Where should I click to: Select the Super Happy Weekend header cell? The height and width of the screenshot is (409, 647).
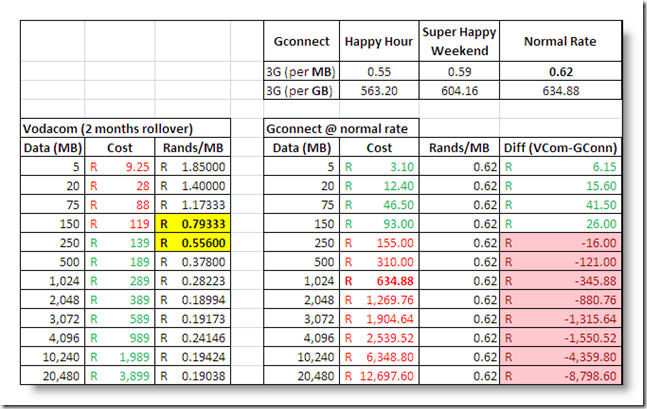[x=454, y=43]
